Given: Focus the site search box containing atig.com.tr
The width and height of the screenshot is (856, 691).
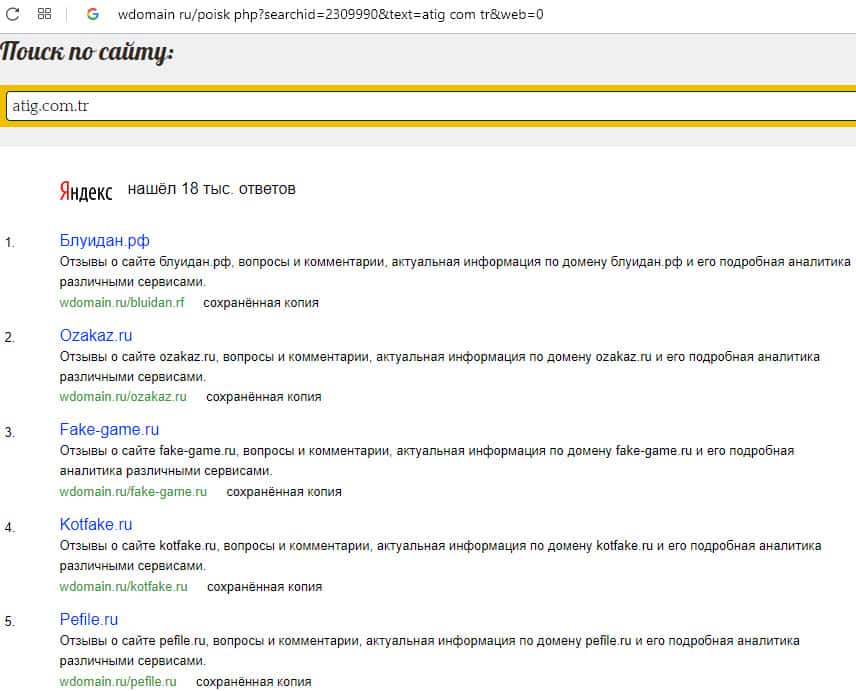Looking at the screenshot, I should coord(431,106).
